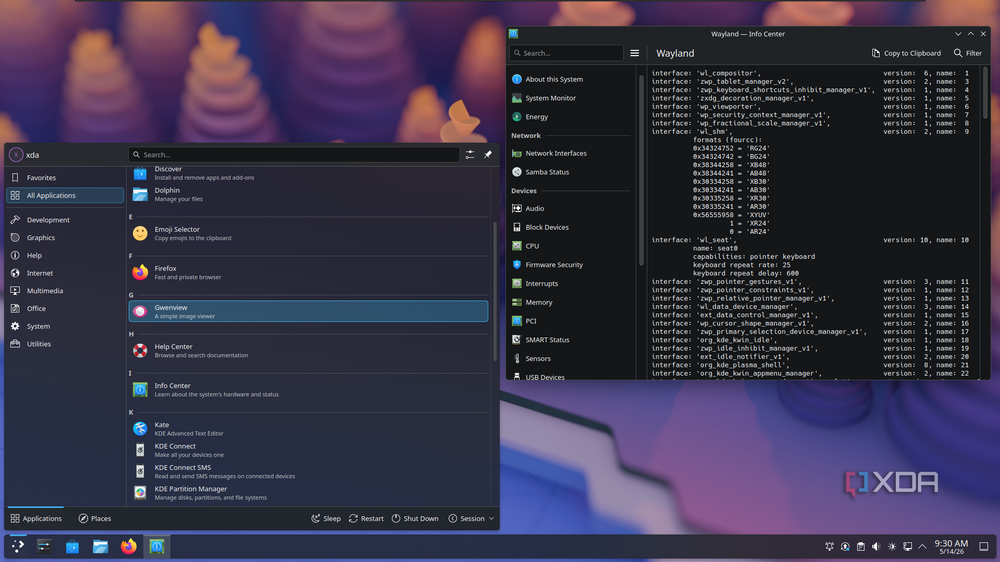Click Filter button in Info Center

968,53
